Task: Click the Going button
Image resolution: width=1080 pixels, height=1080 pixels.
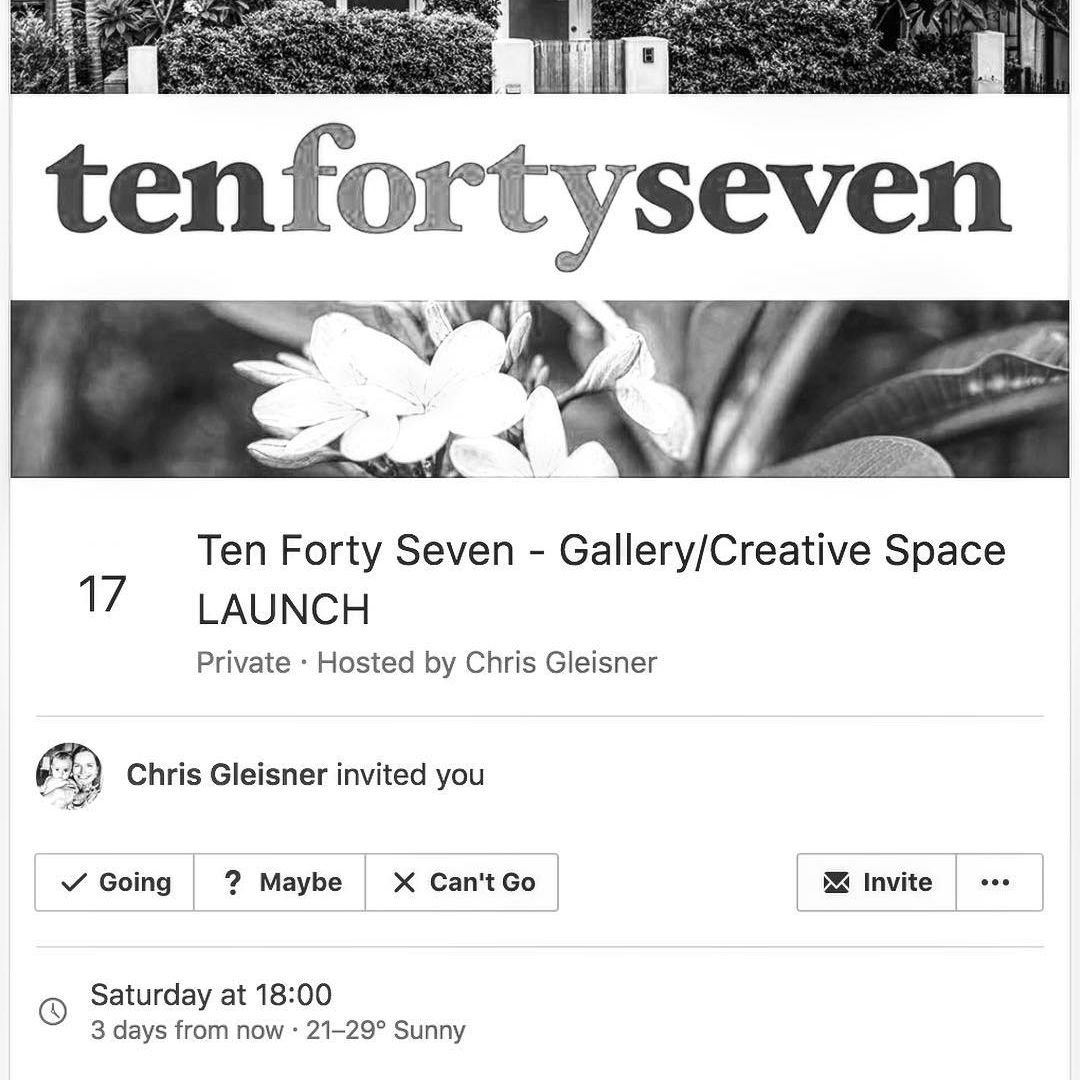Action: (x=114, y=882)
